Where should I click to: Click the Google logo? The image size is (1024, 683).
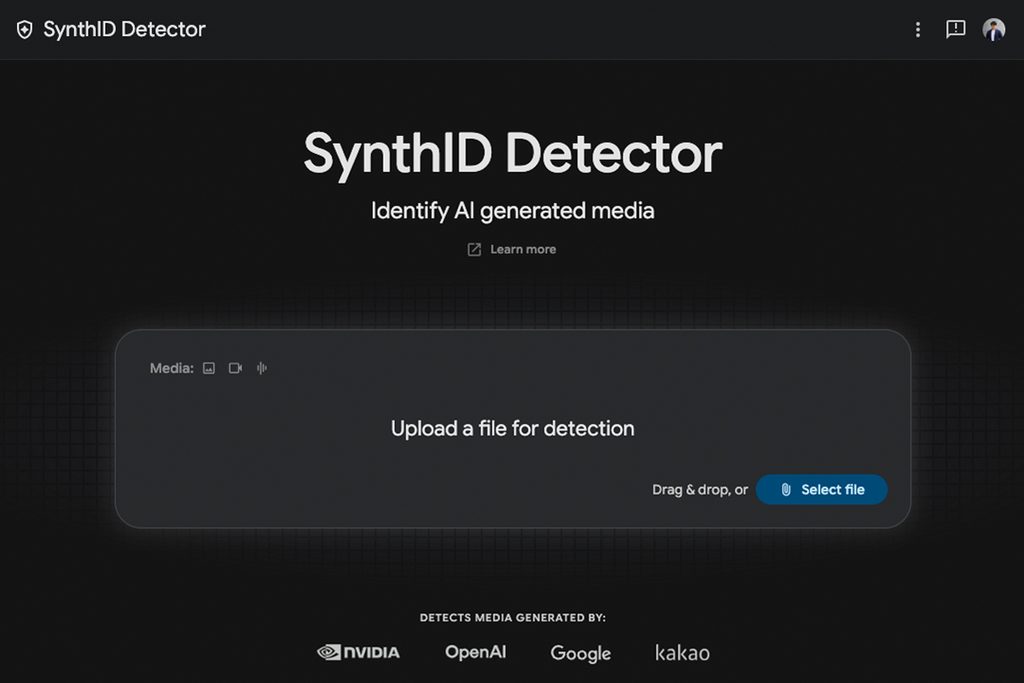(x=581, y=653)
